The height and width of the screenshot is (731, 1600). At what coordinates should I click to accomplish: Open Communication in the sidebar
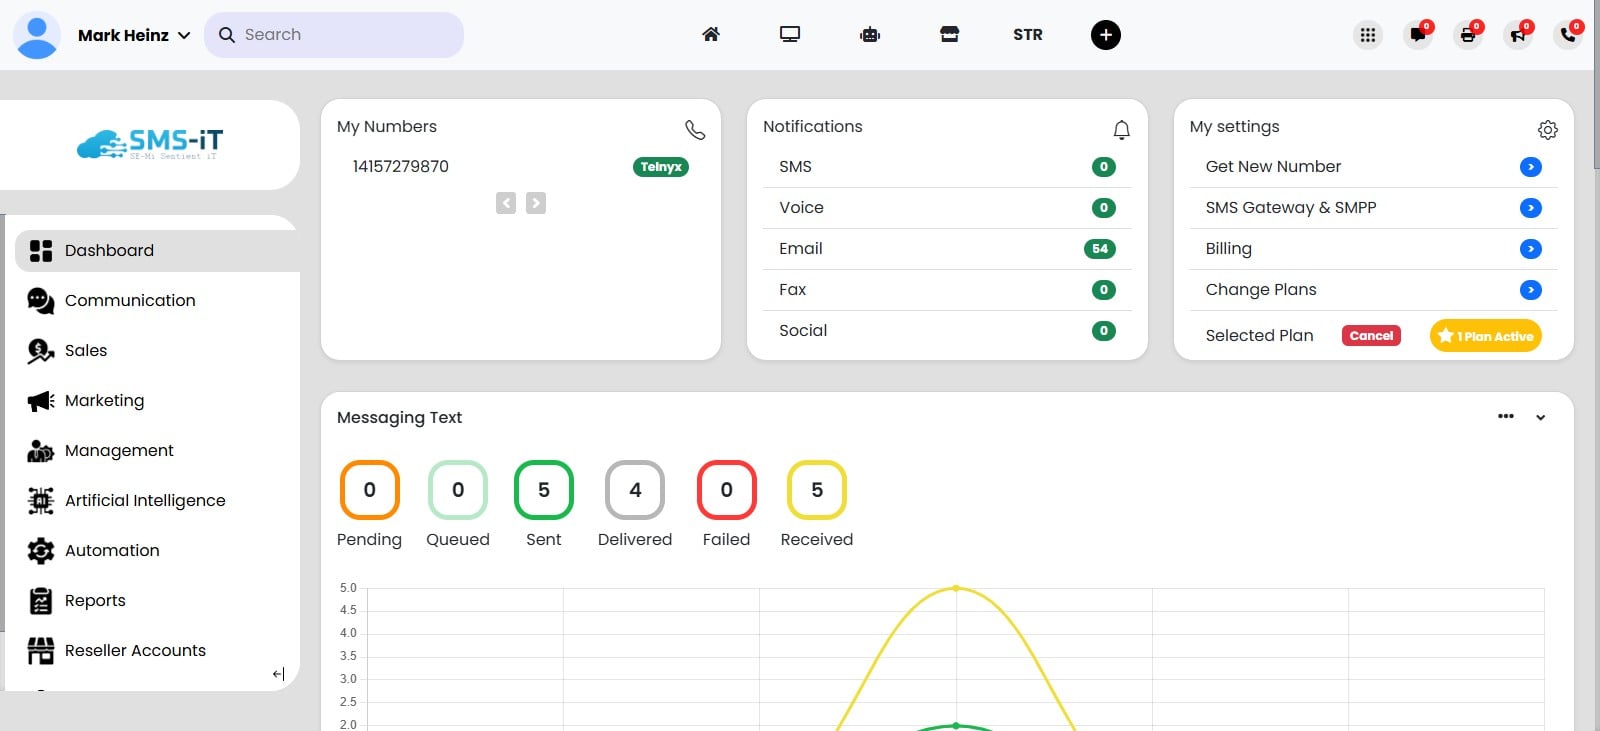point(130,300)
